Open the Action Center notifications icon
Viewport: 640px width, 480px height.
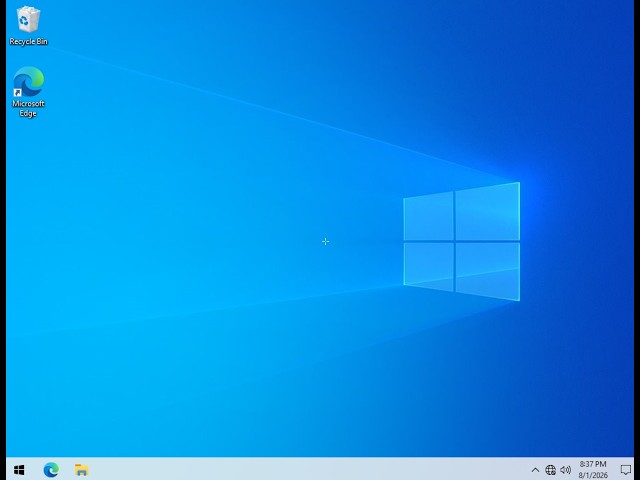tap(625, 470)
